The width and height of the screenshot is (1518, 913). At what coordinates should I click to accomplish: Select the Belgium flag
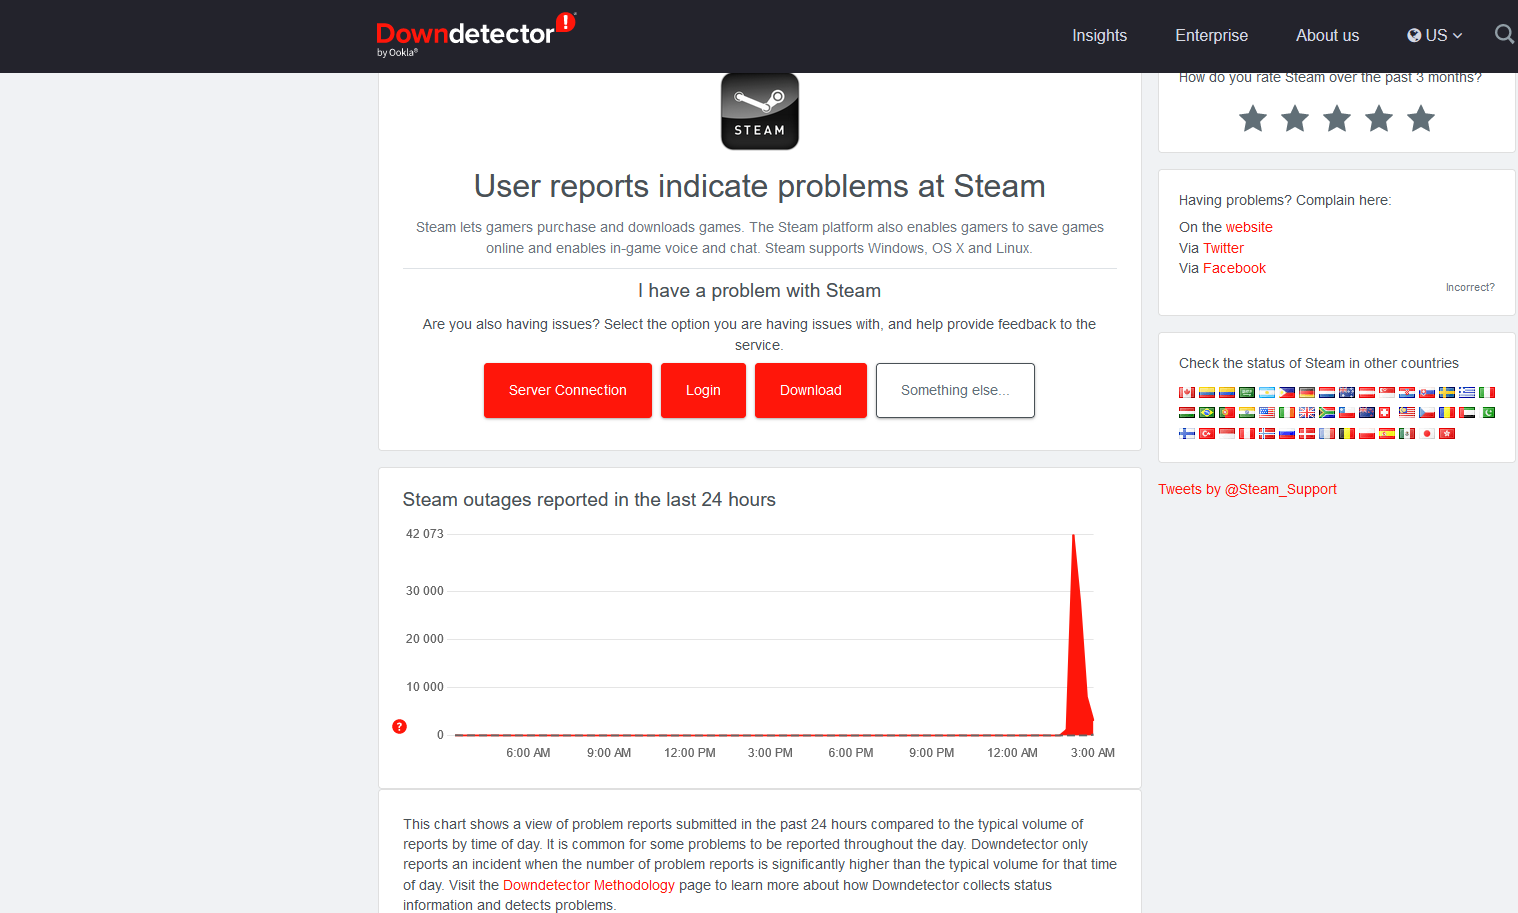[x=1347, y=433]
